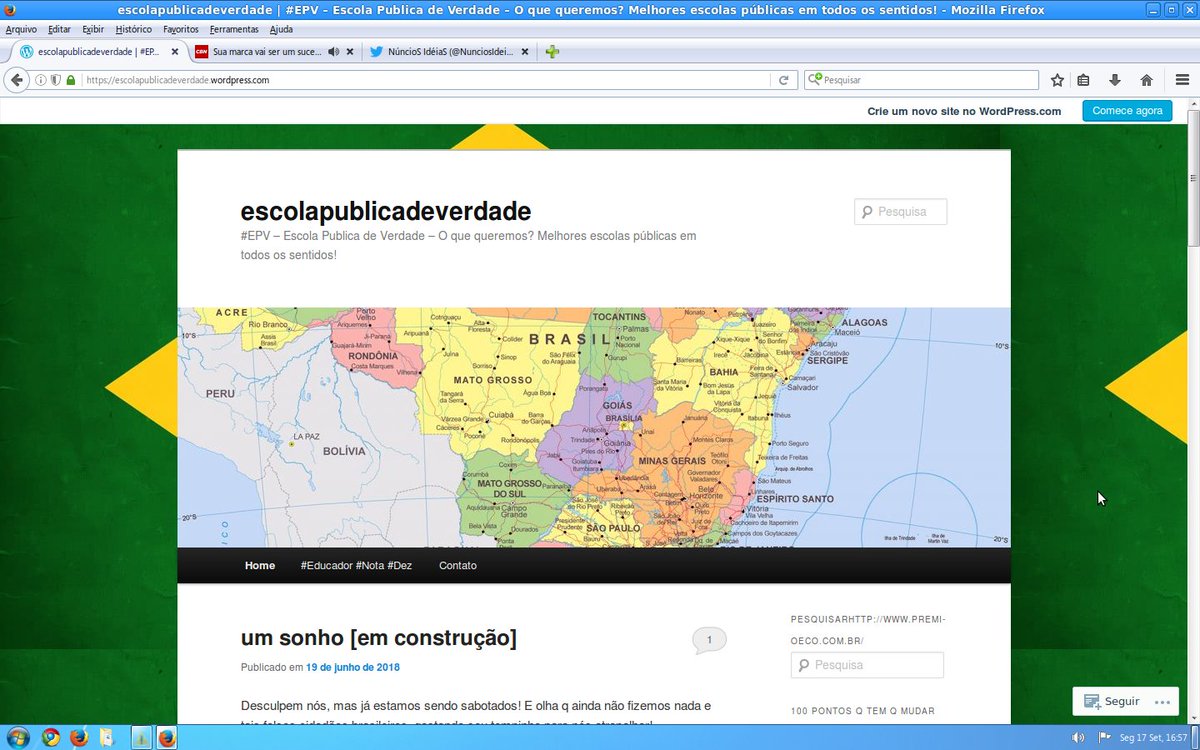
Task: Open the Favoritos menu
Action: tap(181, 29)
